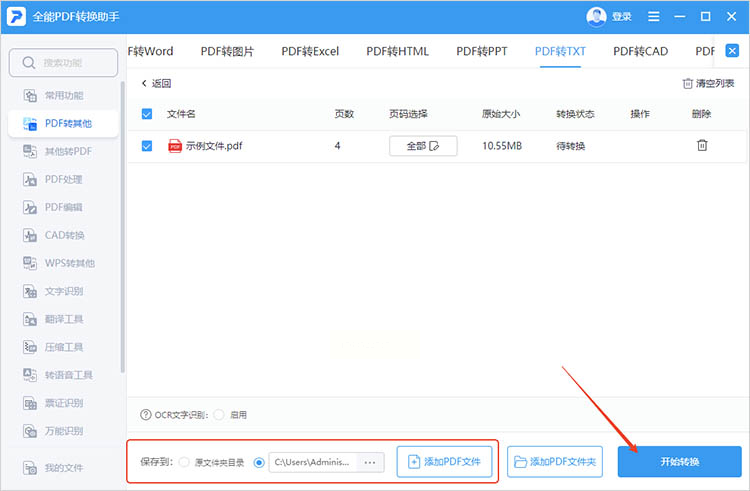The height and width of the screenshot is (491, 750).
Task: Click the OCR文字识别 help question-mark icon
Action: 145,415
